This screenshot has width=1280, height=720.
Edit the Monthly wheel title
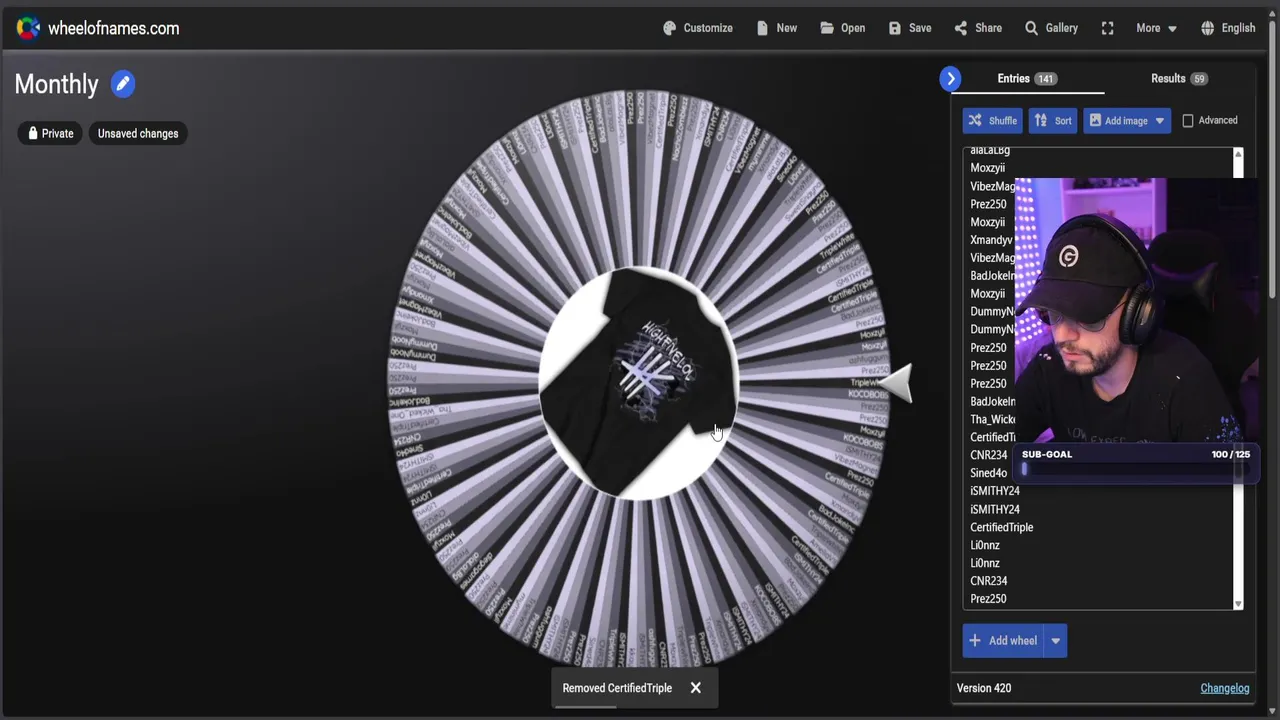pyautogui.click(x=123, y=84)
